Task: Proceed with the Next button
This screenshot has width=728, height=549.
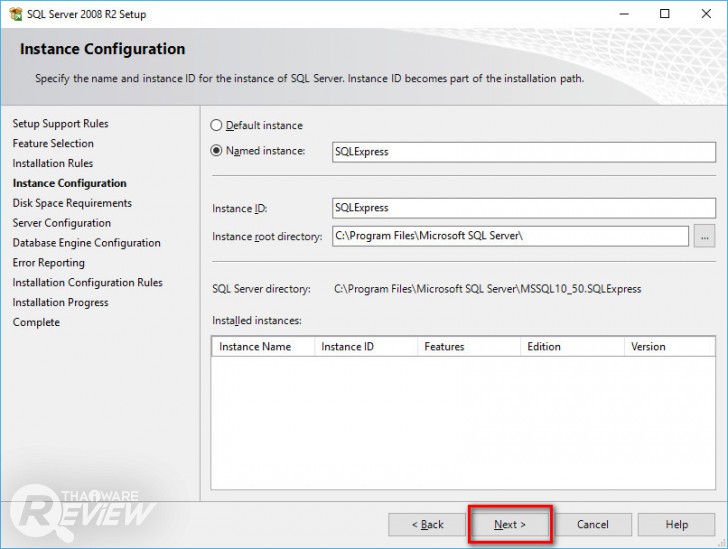Action: 510,524
